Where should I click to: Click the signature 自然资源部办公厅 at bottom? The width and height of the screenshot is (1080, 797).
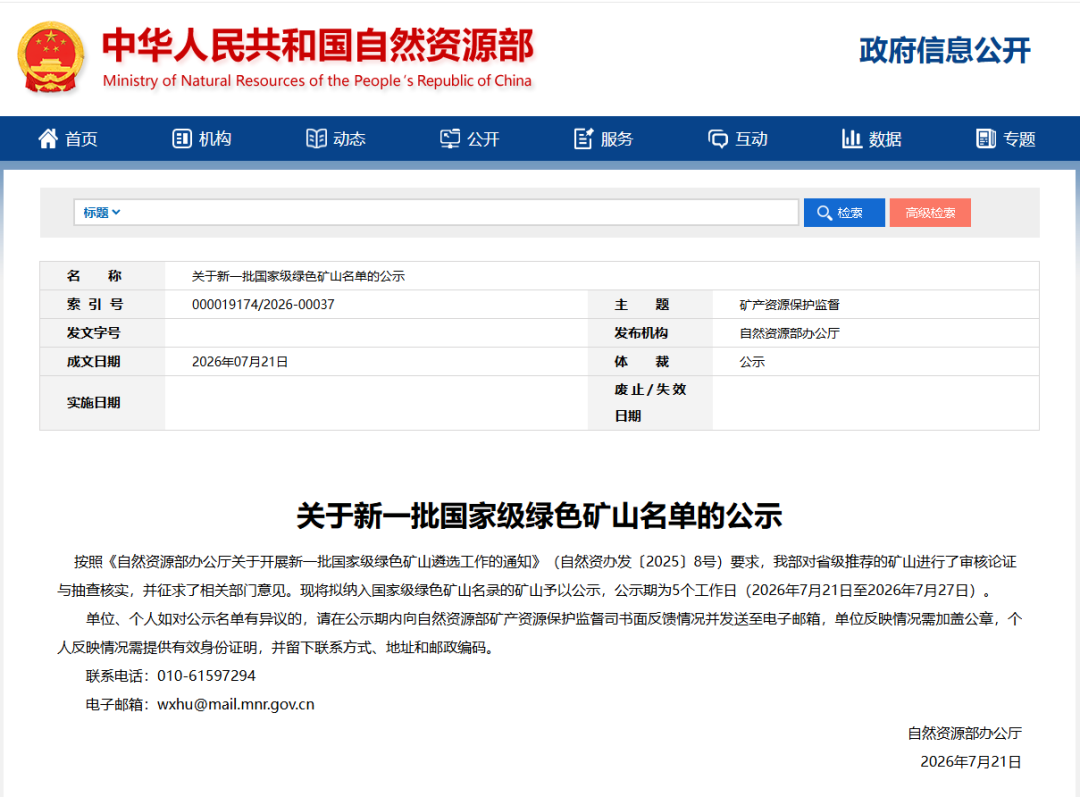point(964,733)
